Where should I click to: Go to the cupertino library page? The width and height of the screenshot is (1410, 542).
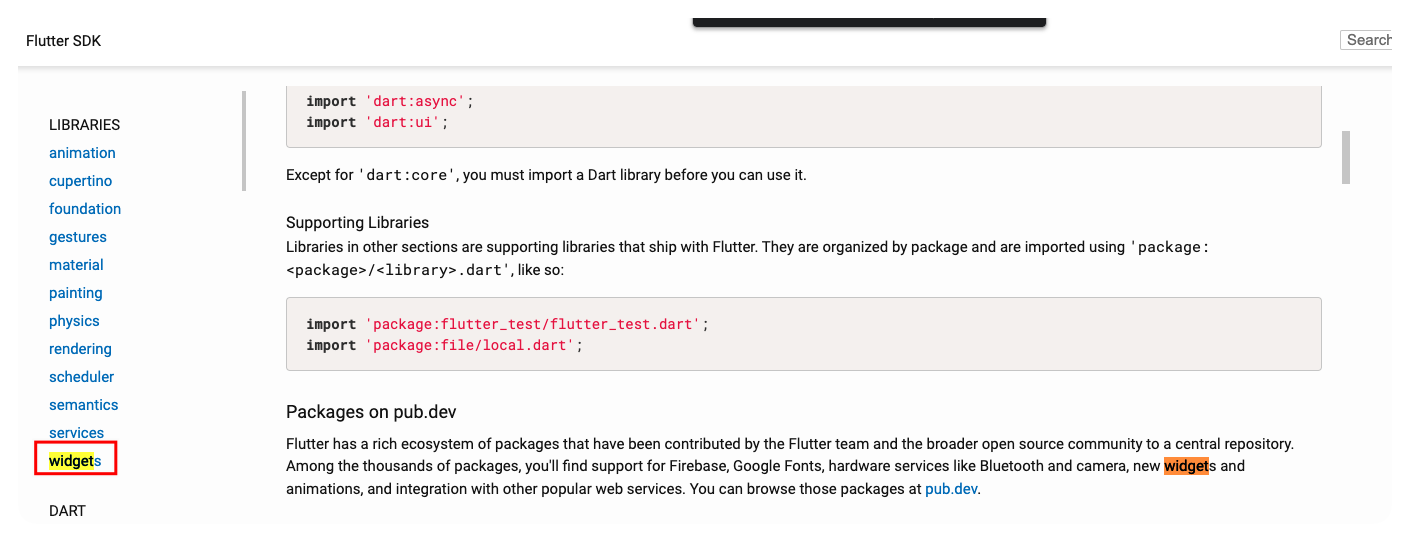[80, 181]
